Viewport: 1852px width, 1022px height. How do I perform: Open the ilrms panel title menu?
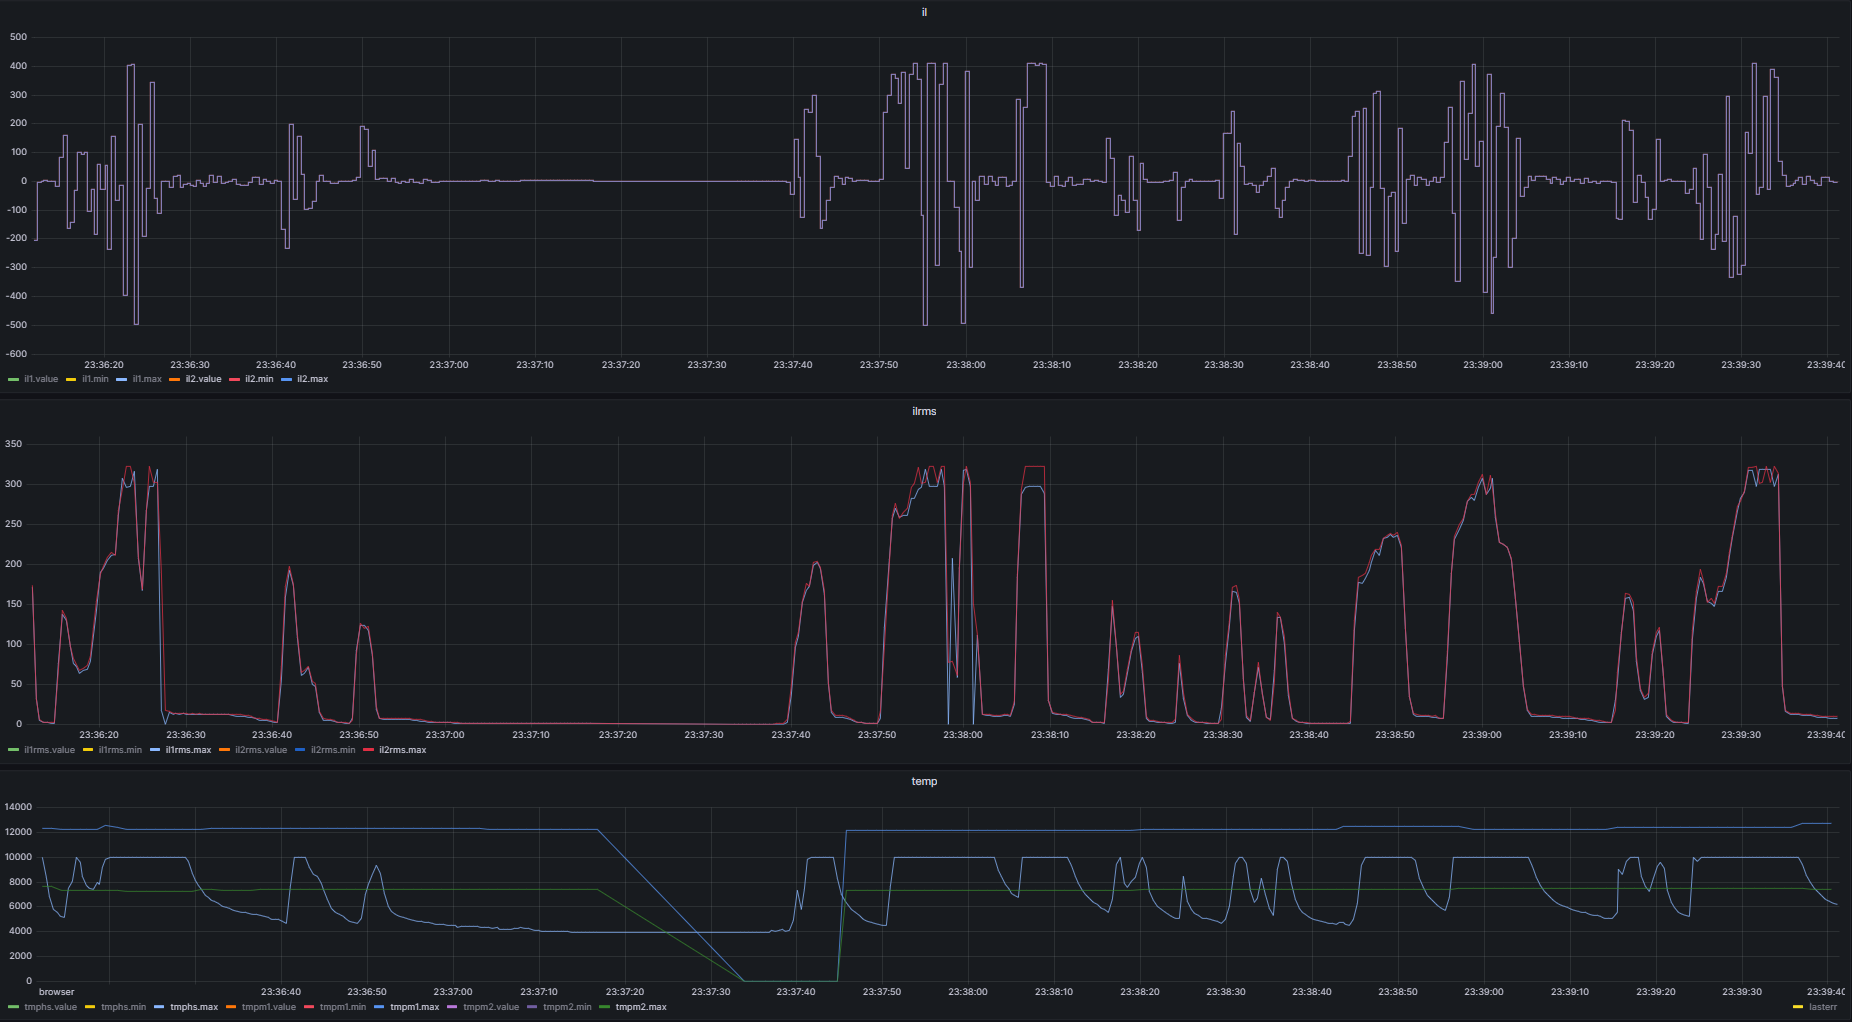tap(924, 411)
